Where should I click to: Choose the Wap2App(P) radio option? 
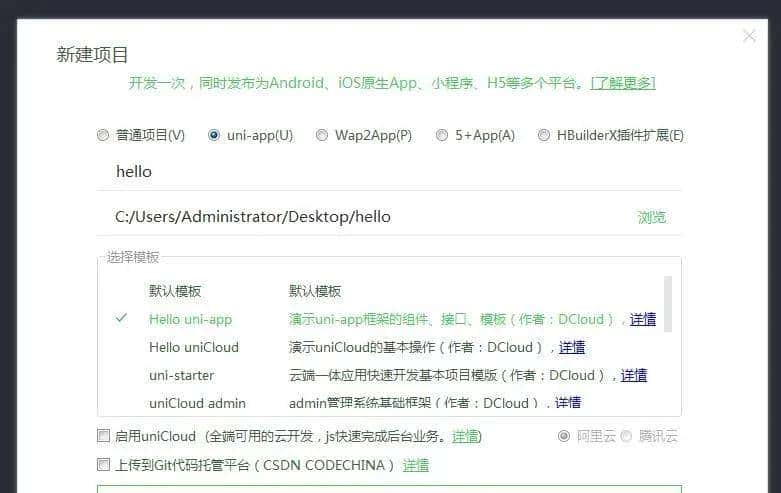322,135
